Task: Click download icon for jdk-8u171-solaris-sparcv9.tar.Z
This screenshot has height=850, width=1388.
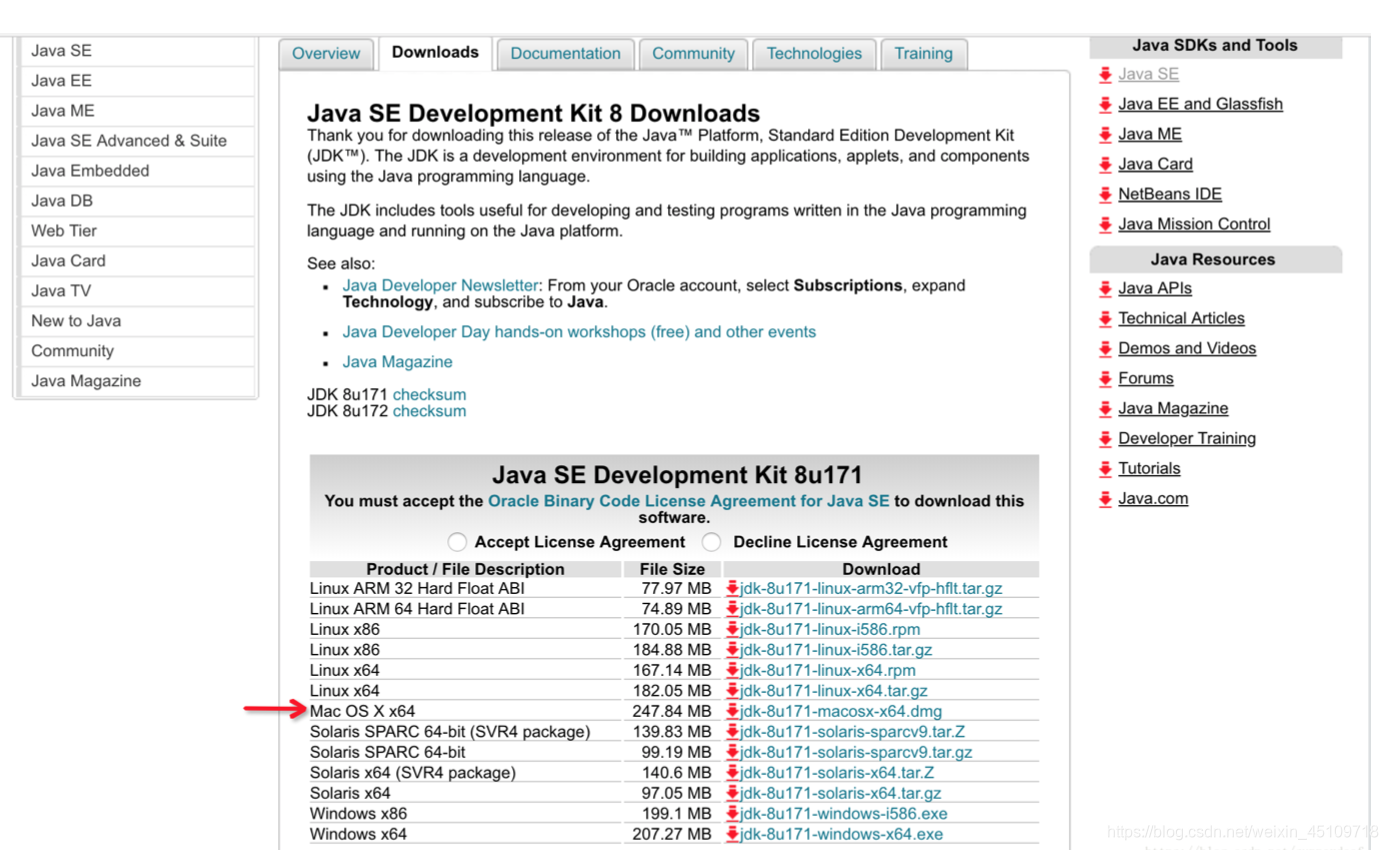Action: (x=732, y=732)
